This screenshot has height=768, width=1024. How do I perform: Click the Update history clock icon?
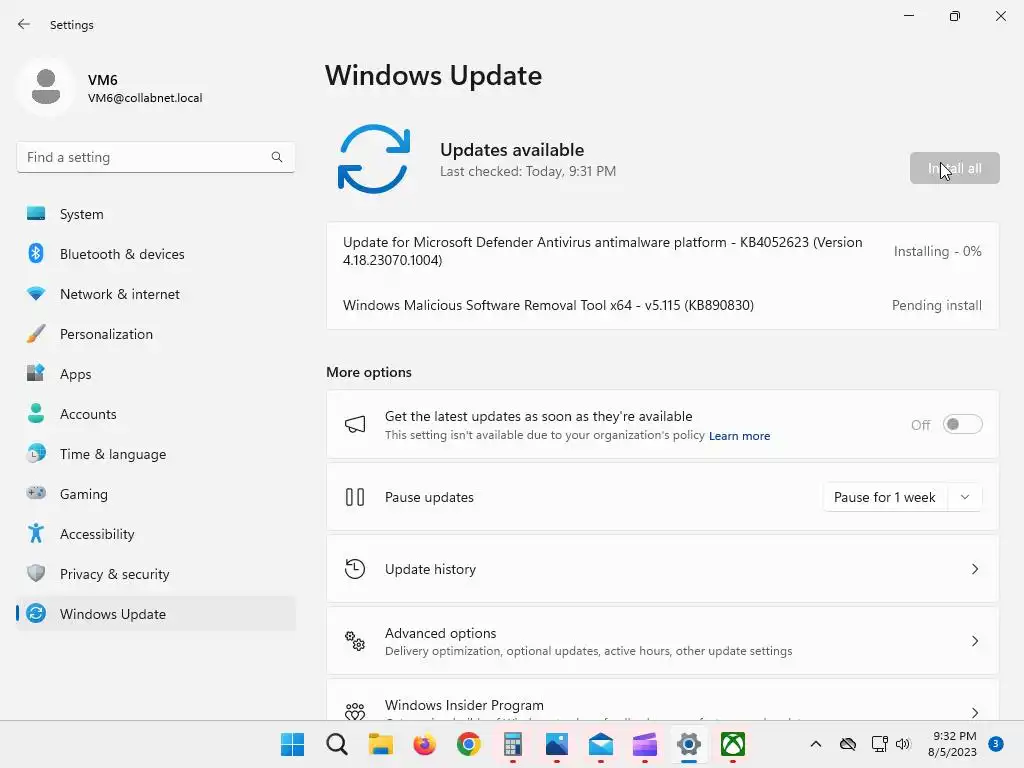[x=355, y=569]
